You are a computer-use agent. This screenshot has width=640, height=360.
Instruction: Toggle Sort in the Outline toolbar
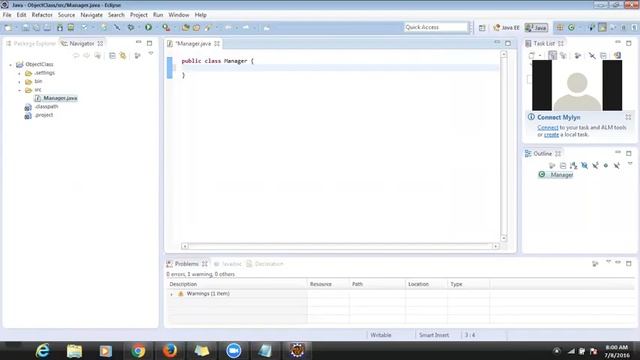click(x=574, y=165)
